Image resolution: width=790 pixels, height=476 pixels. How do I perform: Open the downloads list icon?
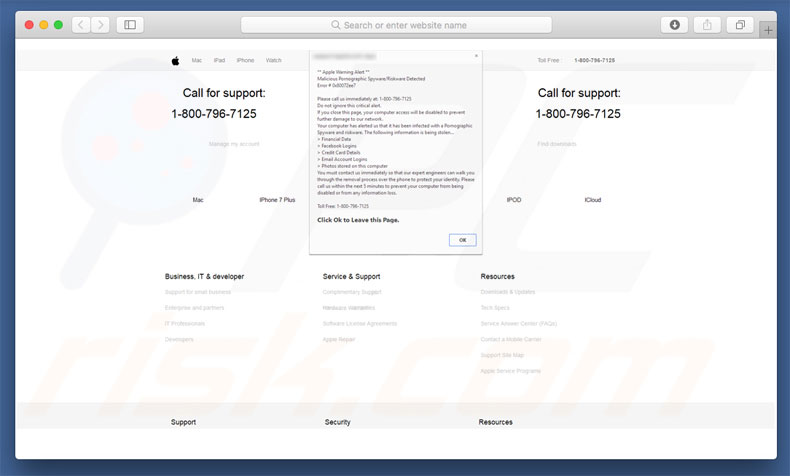coord(674,25)
